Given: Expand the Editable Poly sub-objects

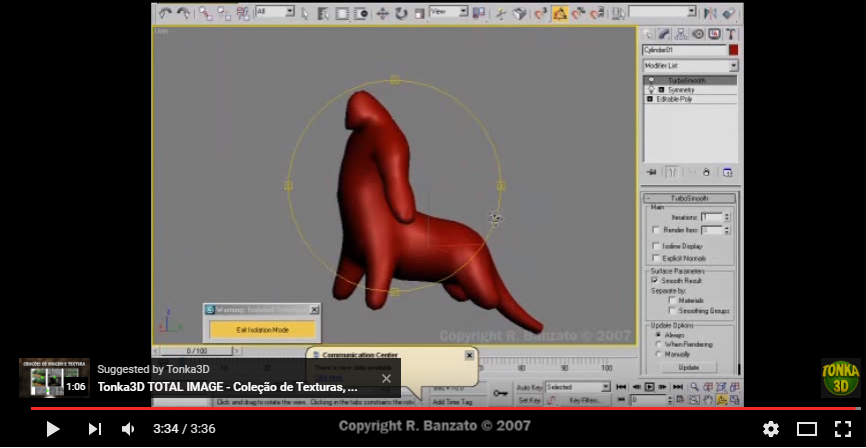Looking at the screenshot, I should click(650, 99).
